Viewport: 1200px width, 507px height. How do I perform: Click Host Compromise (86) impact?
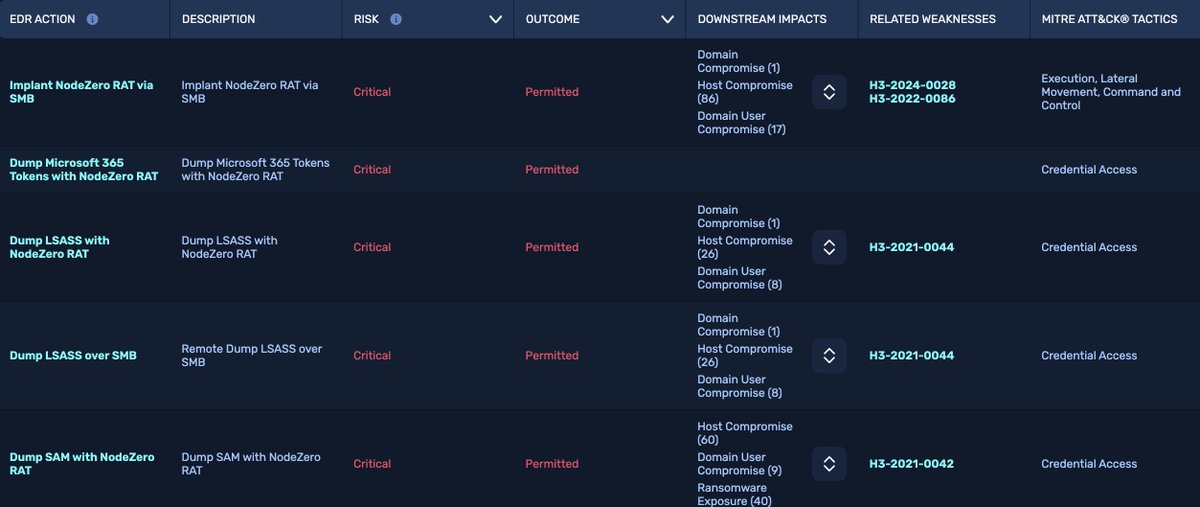(x=745, y=92)
